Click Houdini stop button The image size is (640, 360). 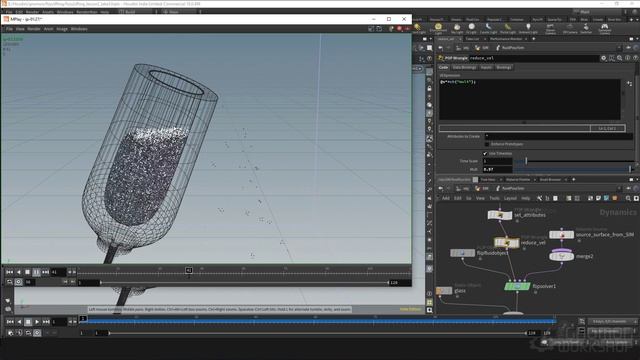28,322
